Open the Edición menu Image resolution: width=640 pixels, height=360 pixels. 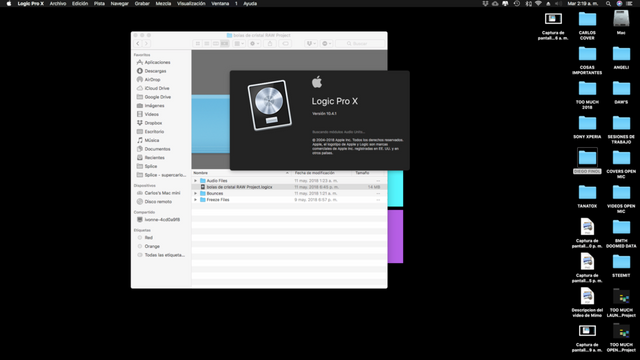coord(80,4)
